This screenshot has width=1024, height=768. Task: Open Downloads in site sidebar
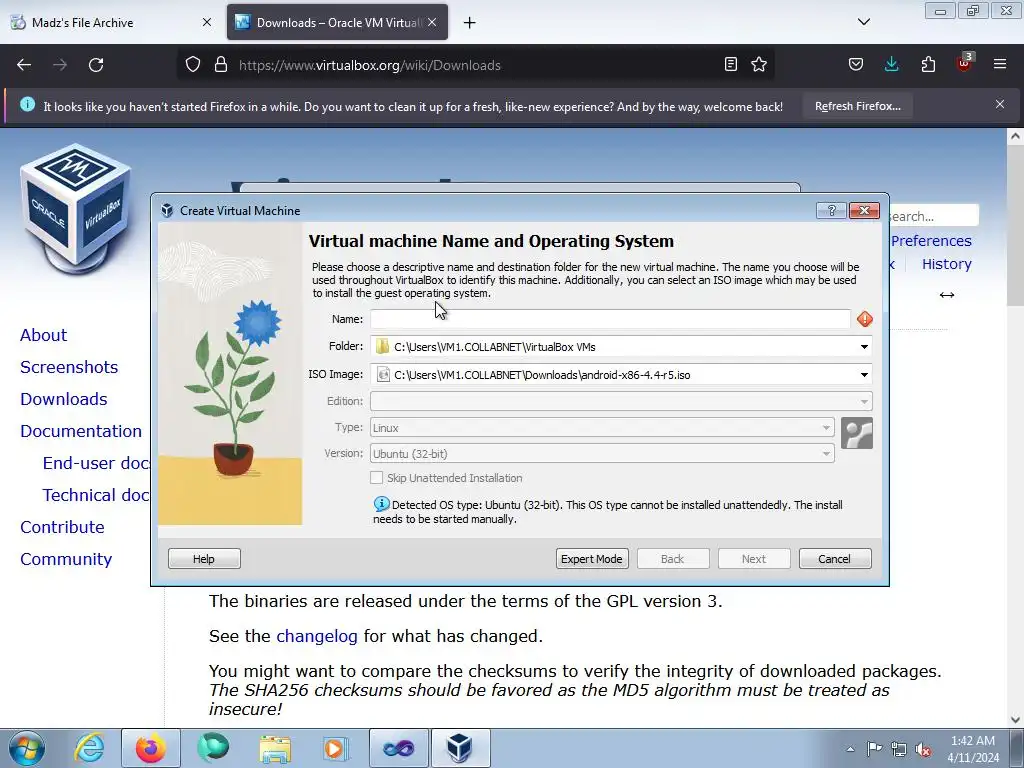64,399
